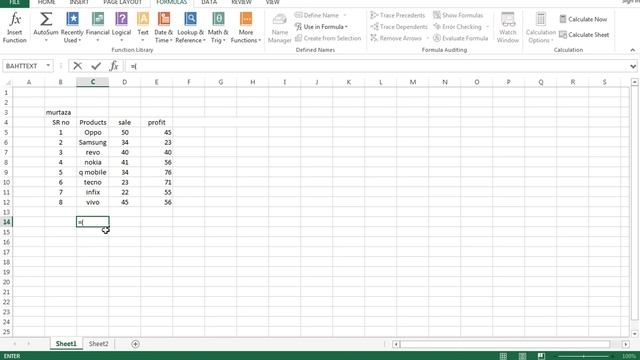Open Use in Formula dropdown
This screenshot has width=640, height=360.
pos(321,27)
